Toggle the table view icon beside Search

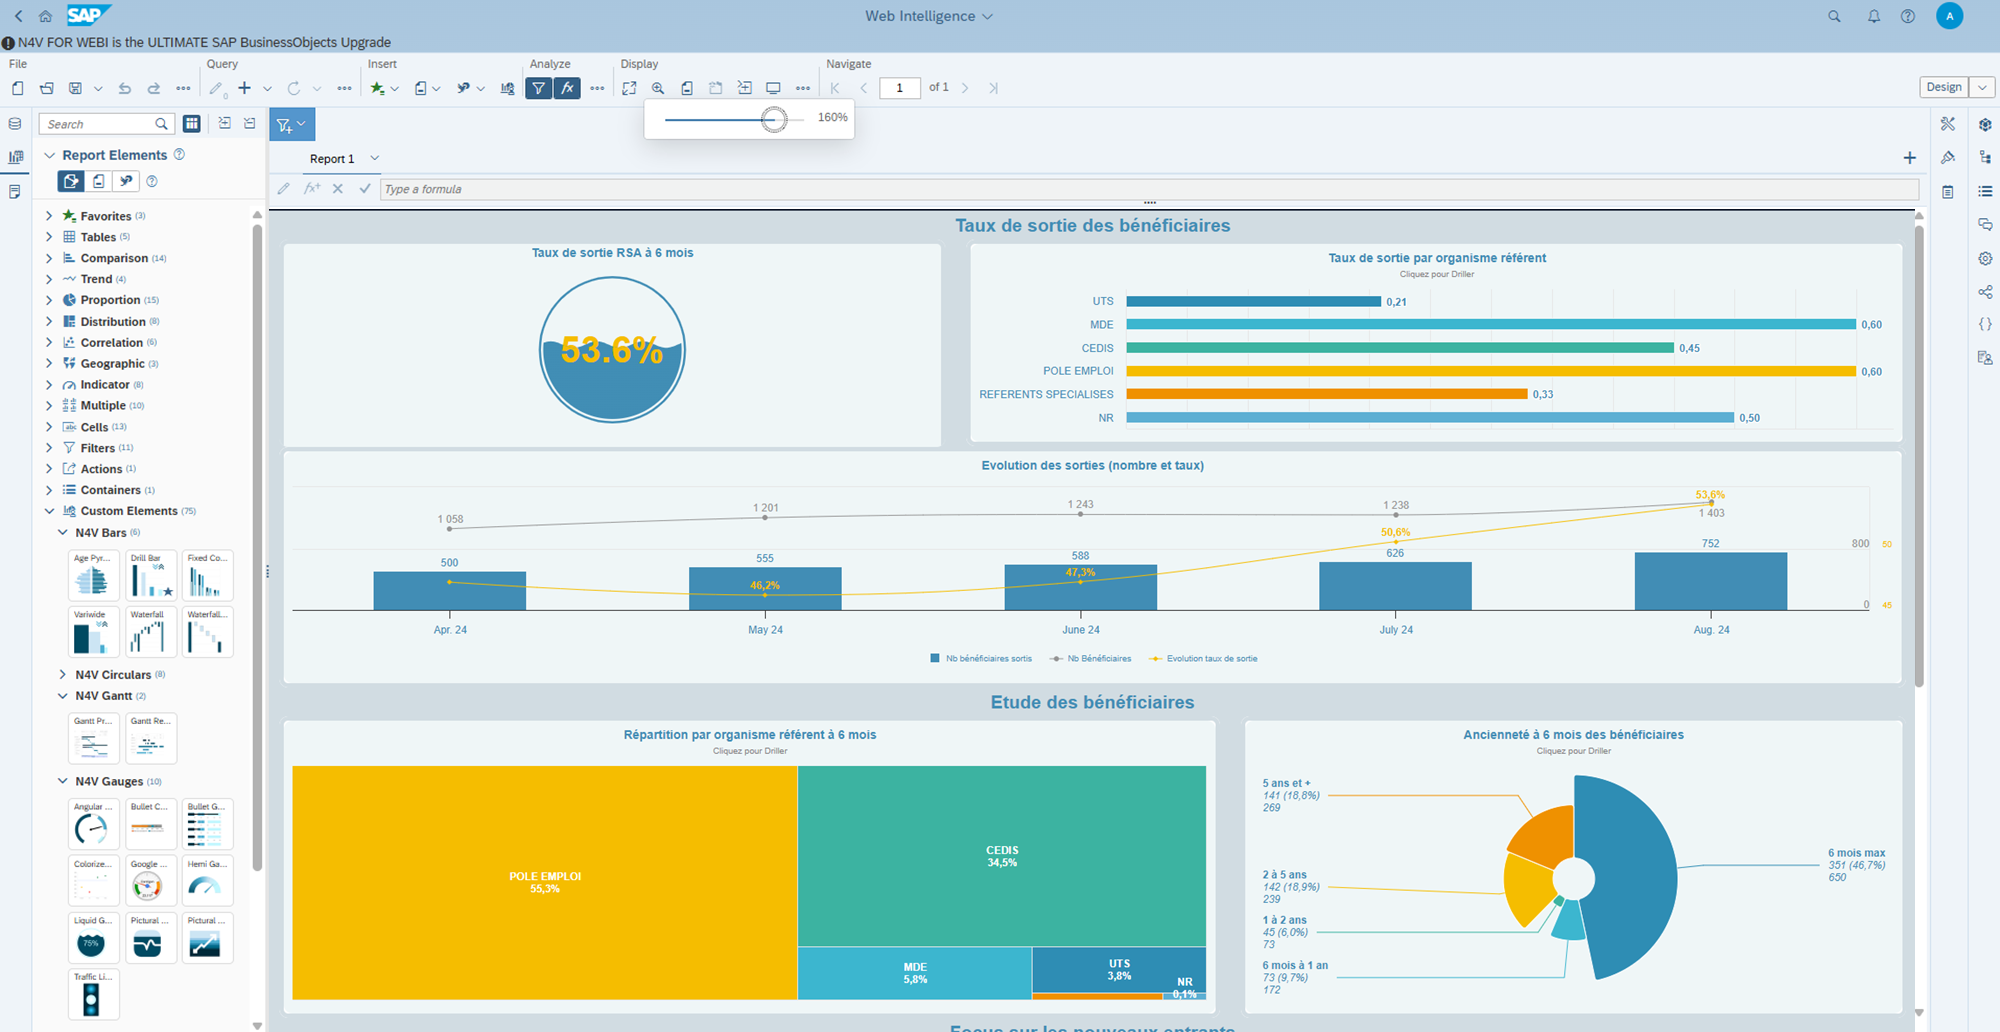[192, 124]
